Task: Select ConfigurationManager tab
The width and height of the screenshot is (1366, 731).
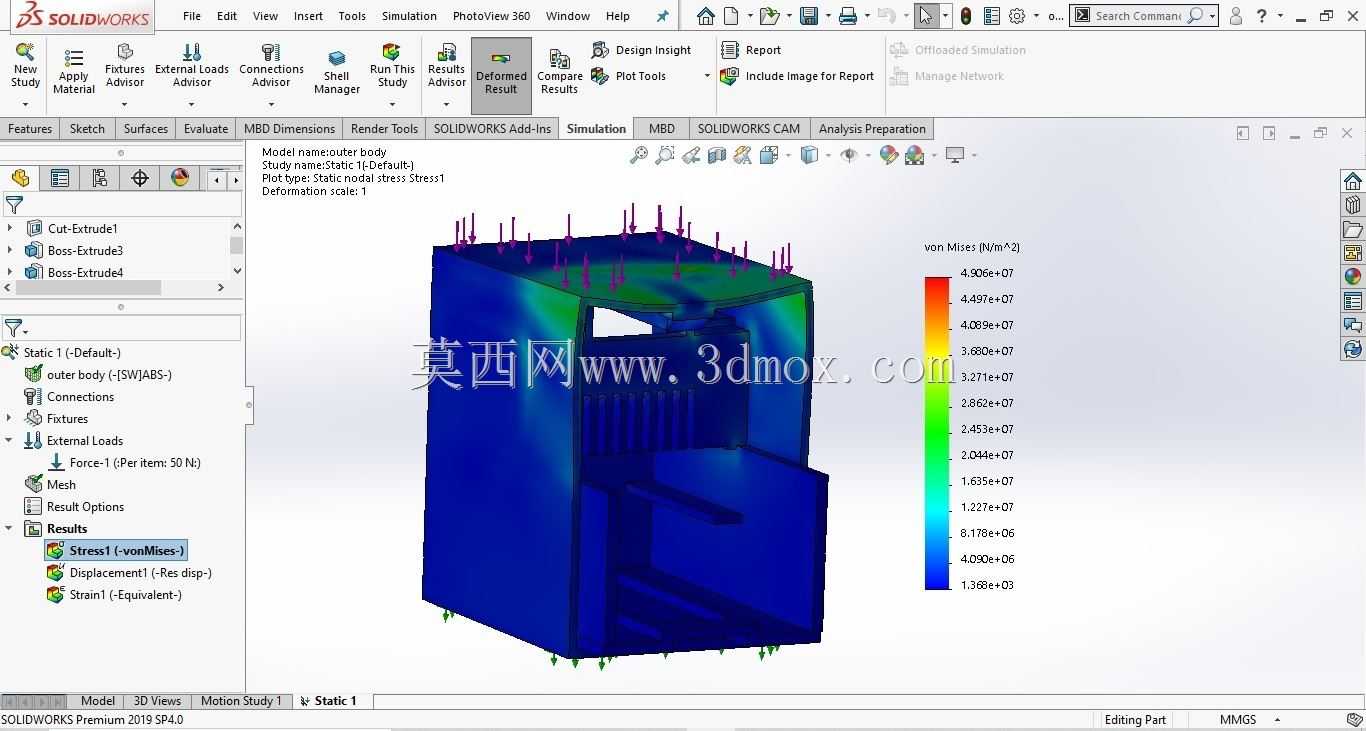Action: click(100, 178)
